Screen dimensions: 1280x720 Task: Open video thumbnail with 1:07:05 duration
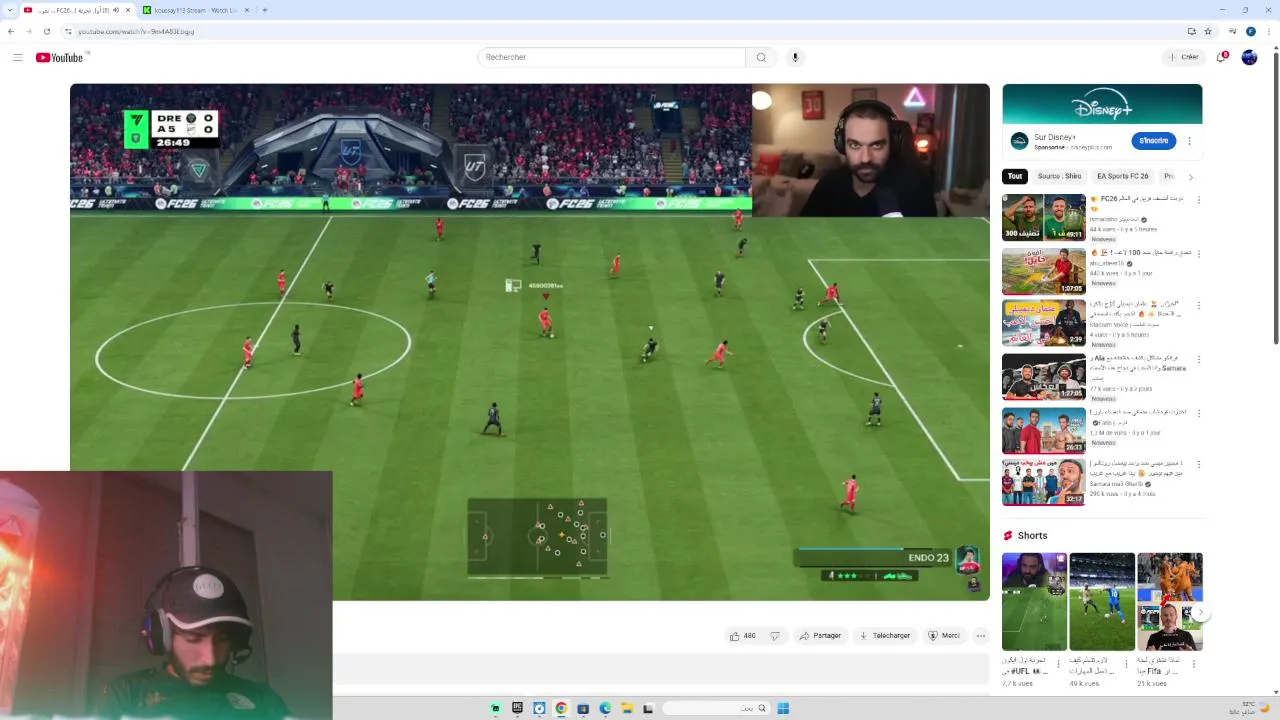tap(1044, 271)
